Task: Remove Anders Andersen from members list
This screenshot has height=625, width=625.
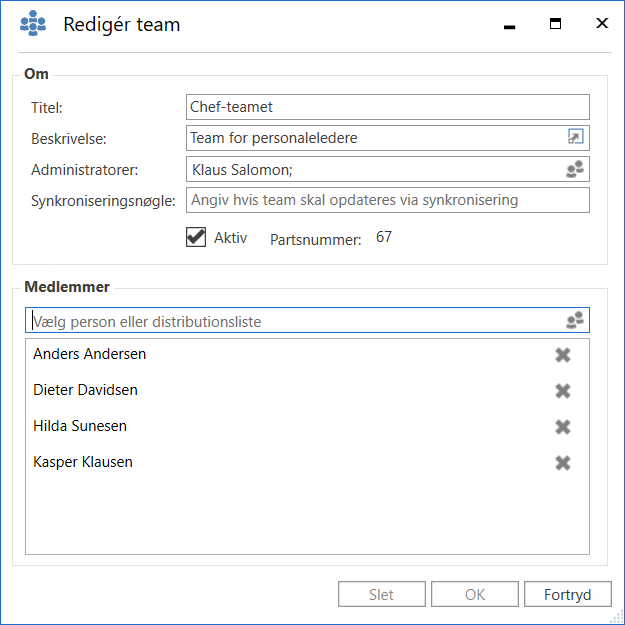Action: (563, 355)
